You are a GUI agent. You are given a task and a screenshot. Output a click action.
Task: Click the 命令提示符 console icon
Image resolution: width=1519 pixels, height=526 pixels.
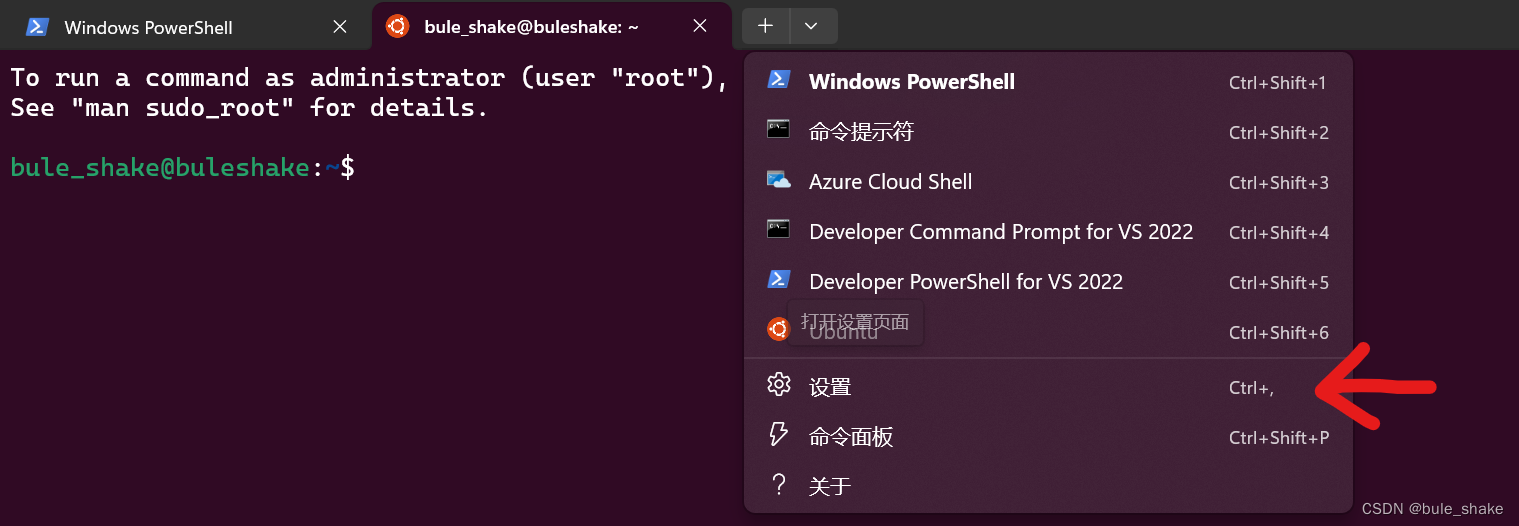779,129
